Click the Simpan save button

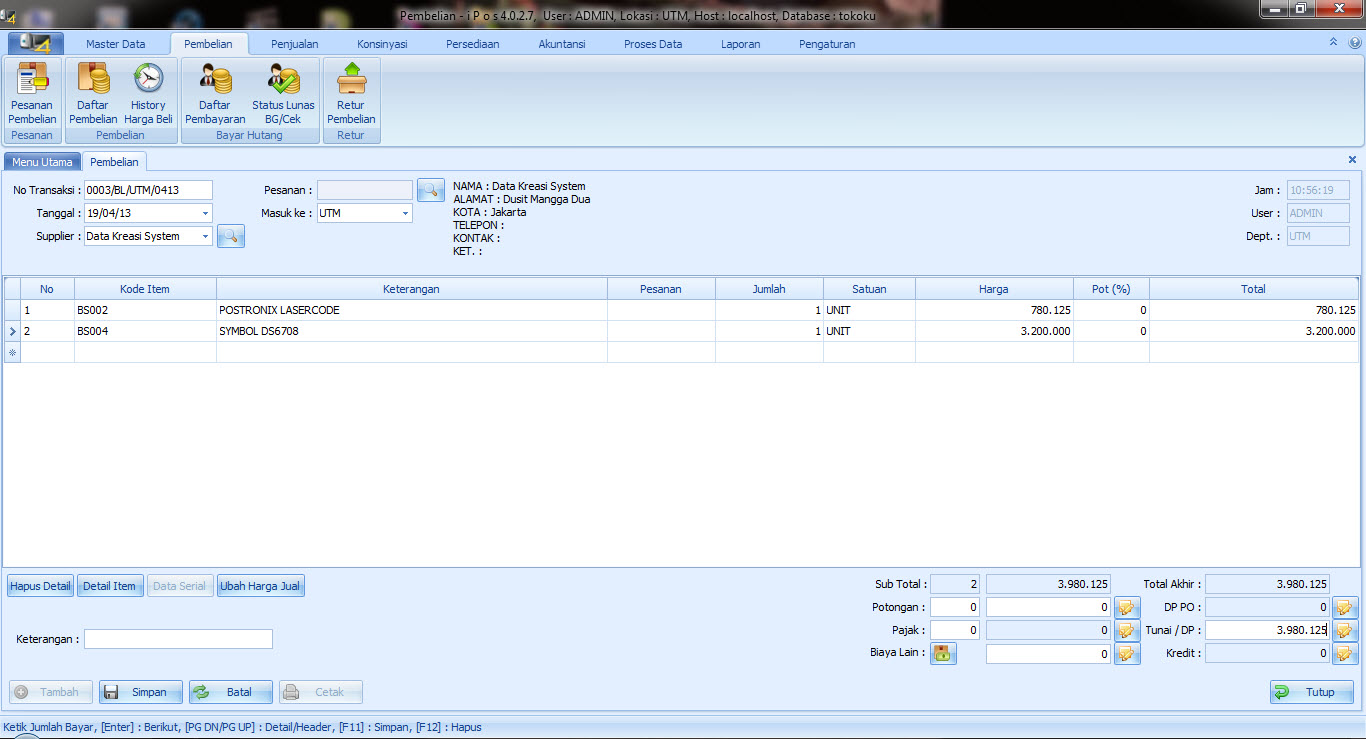pyautogui.click(x=141, y=692)
